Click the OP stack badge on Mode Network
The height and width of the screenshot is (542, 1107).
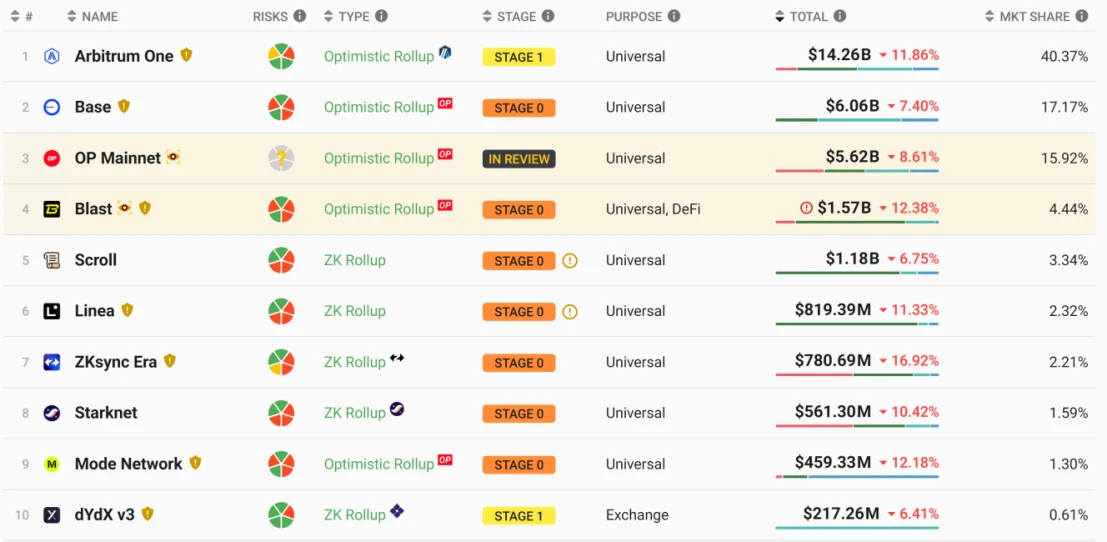point(445,460)
